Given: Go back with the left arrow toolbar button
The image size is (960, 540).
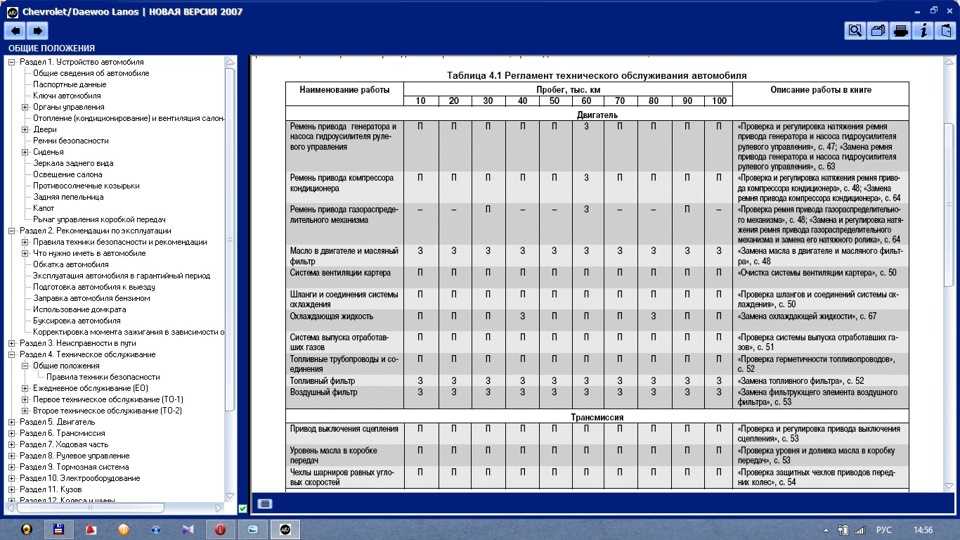Looking at the screenshot, I should [15, 31].
